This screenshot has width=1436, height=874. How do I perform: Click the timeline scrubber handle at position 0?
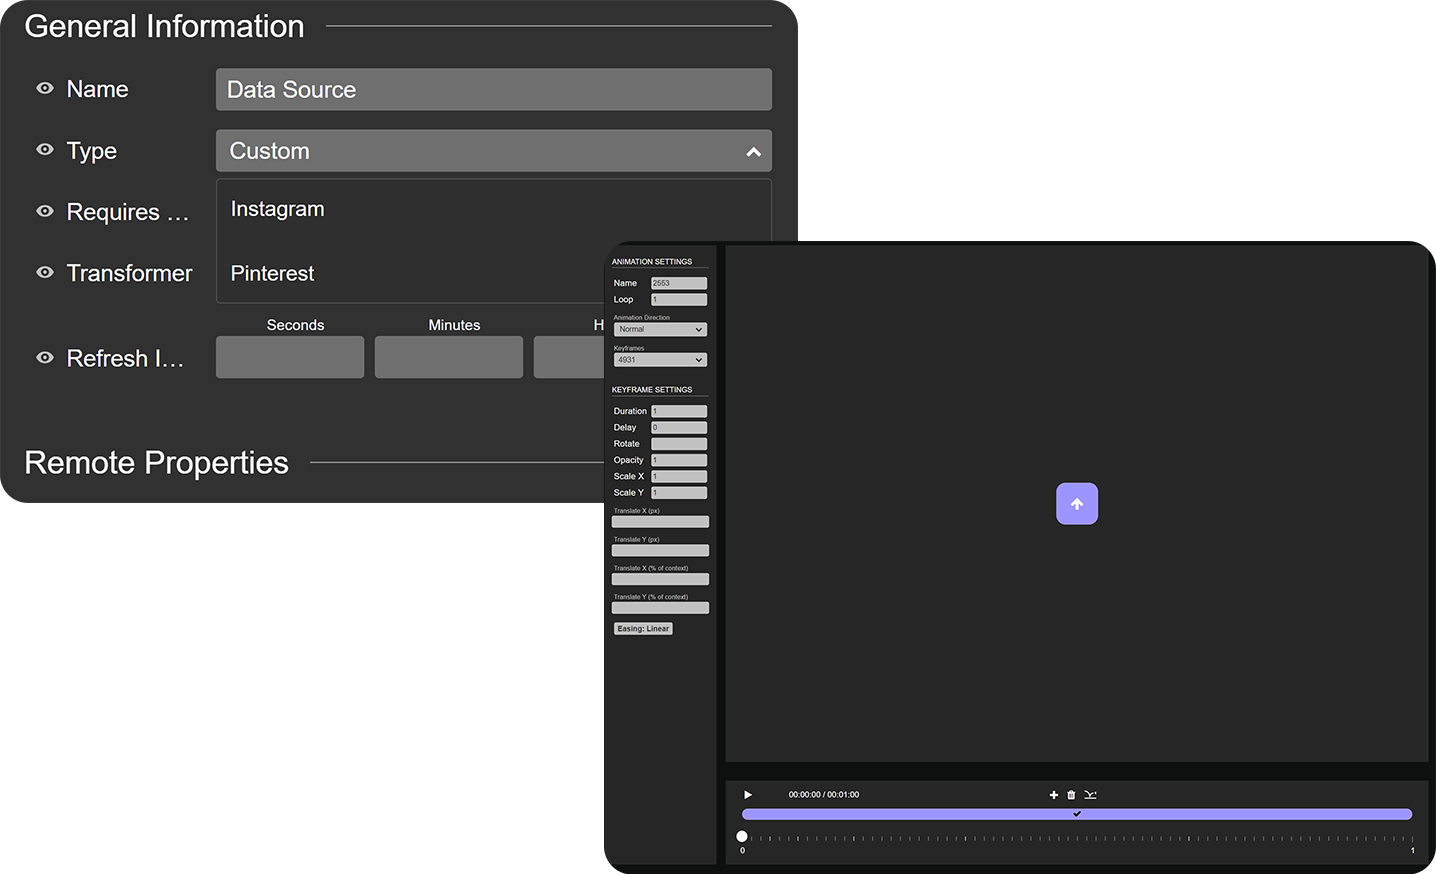point(742,835)
